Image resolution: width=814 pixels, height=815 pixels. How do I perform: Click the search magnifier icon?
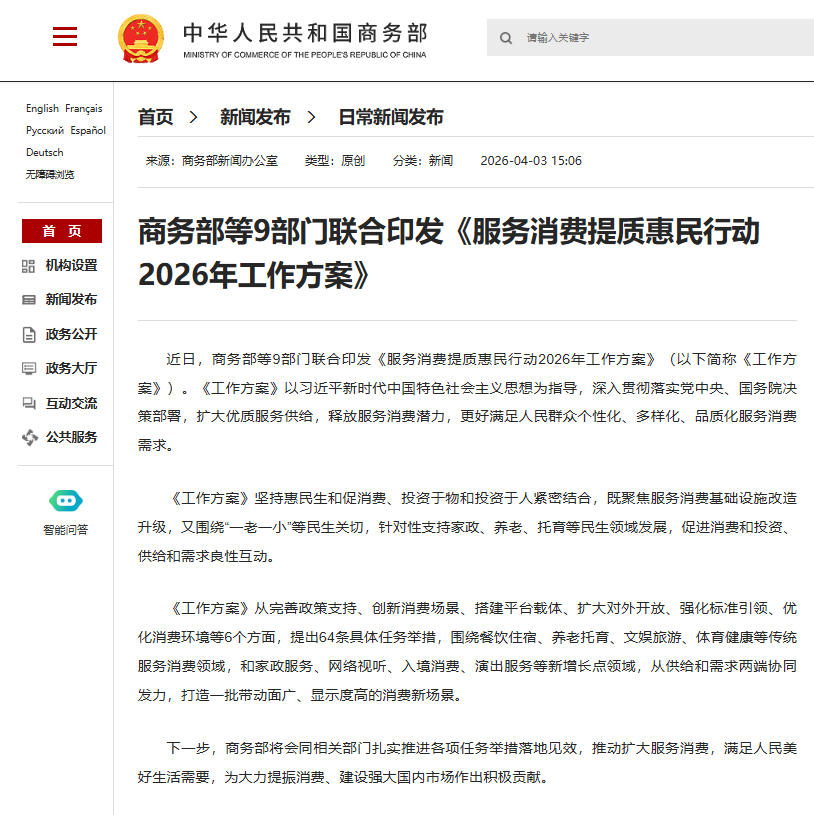point(506,38)
